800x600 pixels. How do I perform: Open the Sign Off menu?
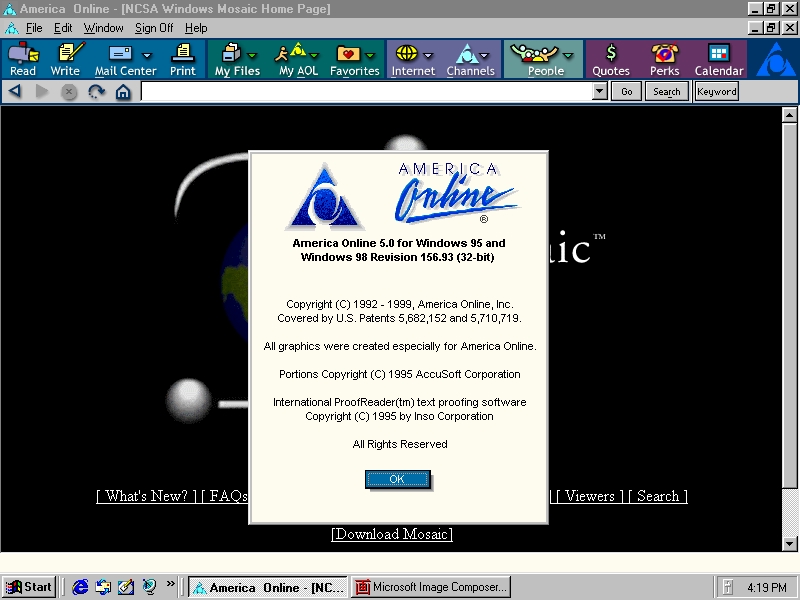pos(153,28)
